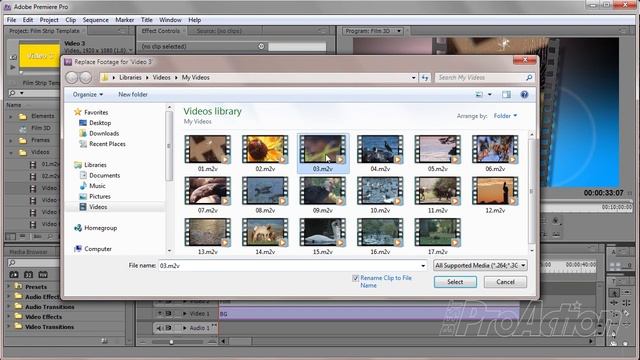Click the navigation pane scrollbar
Screen dimensions: 640x360
(168, 146)
